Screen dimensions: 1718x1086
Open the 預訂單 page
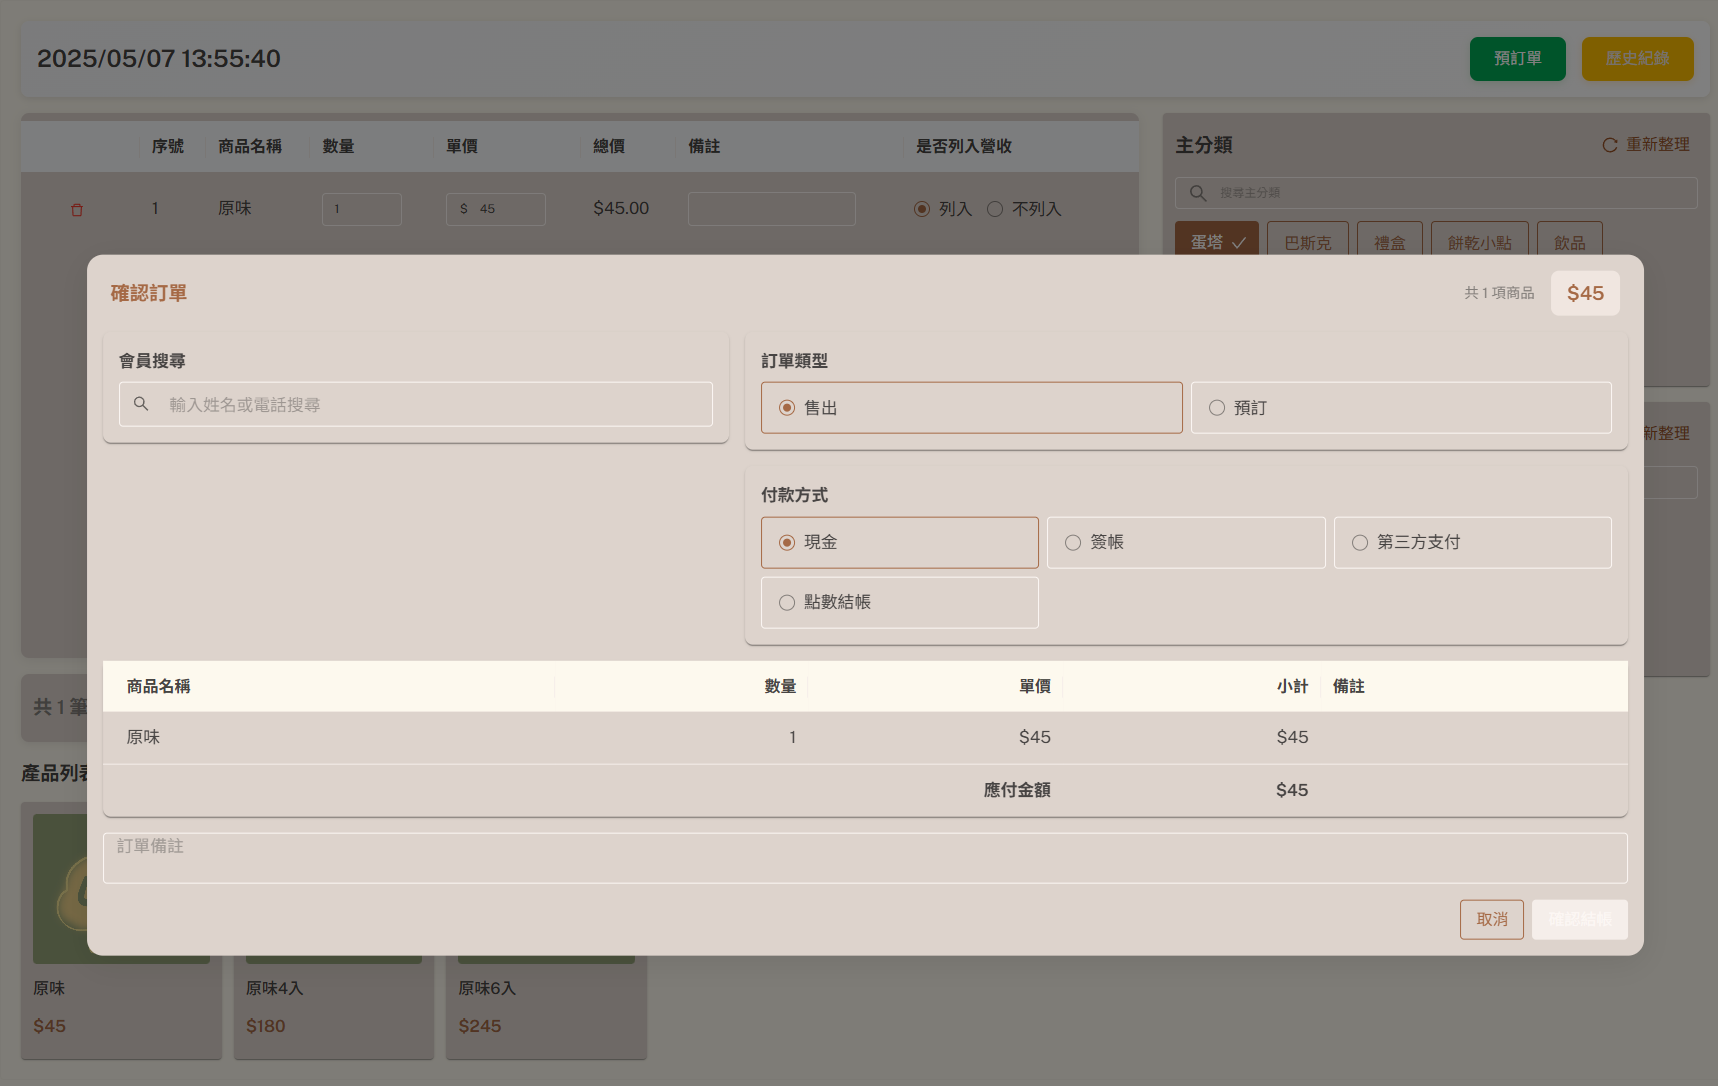[x=1517, y=59]
